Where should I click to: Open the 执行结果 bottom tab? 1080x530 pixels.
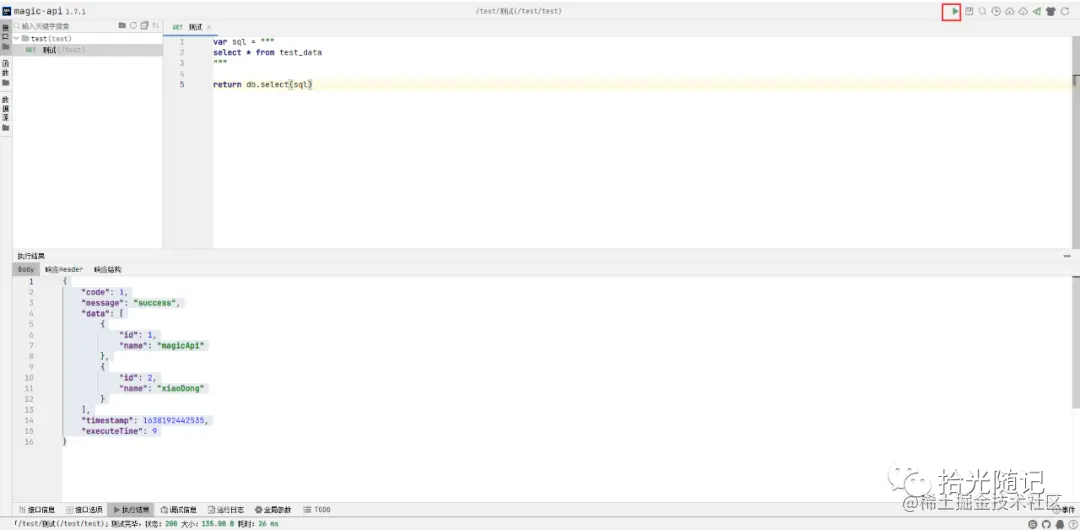point(132,509)
